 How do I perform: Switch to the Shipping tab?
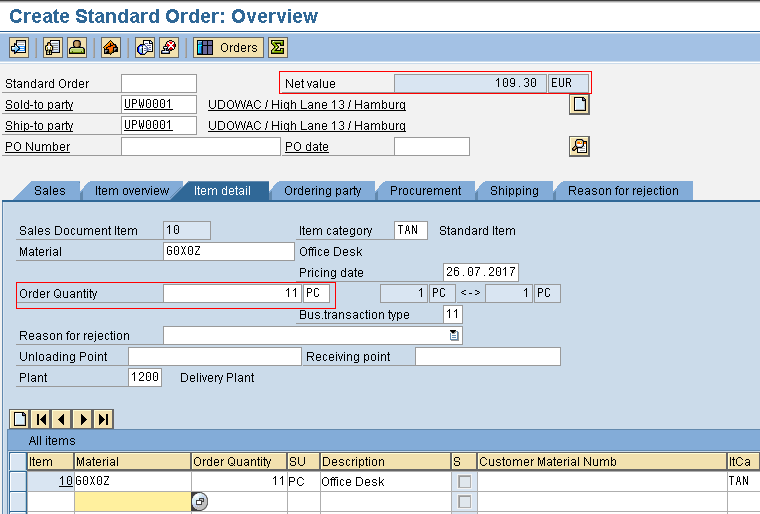tap(514, 191)
